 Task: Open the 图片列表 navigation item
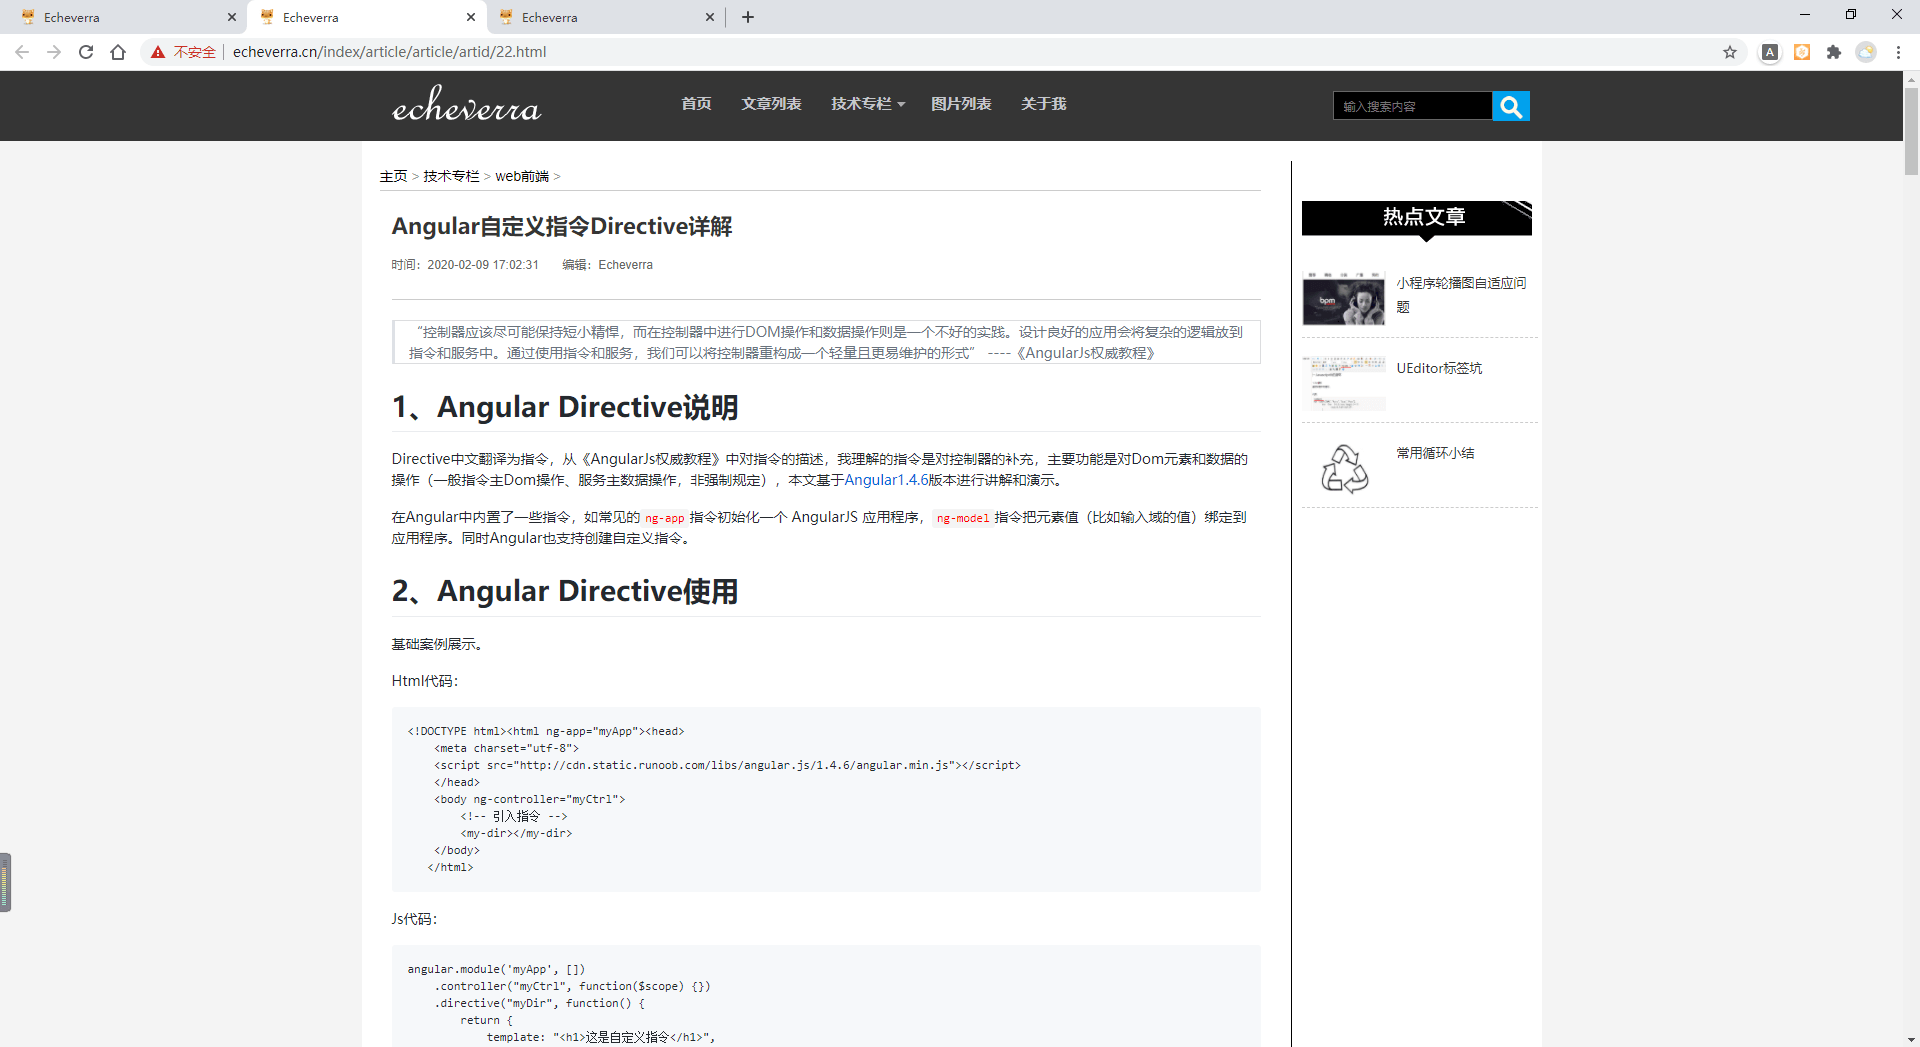(x=961, y=104)
